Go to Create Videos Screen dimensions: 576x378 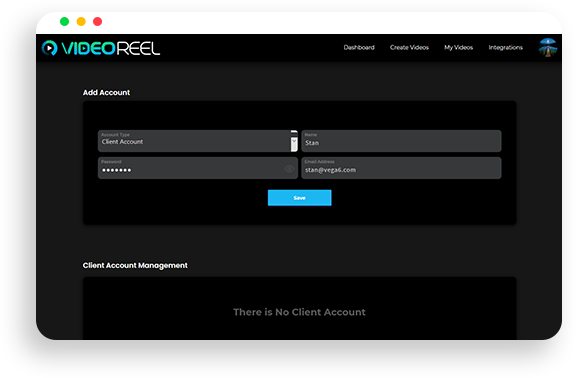click(409, 47)
